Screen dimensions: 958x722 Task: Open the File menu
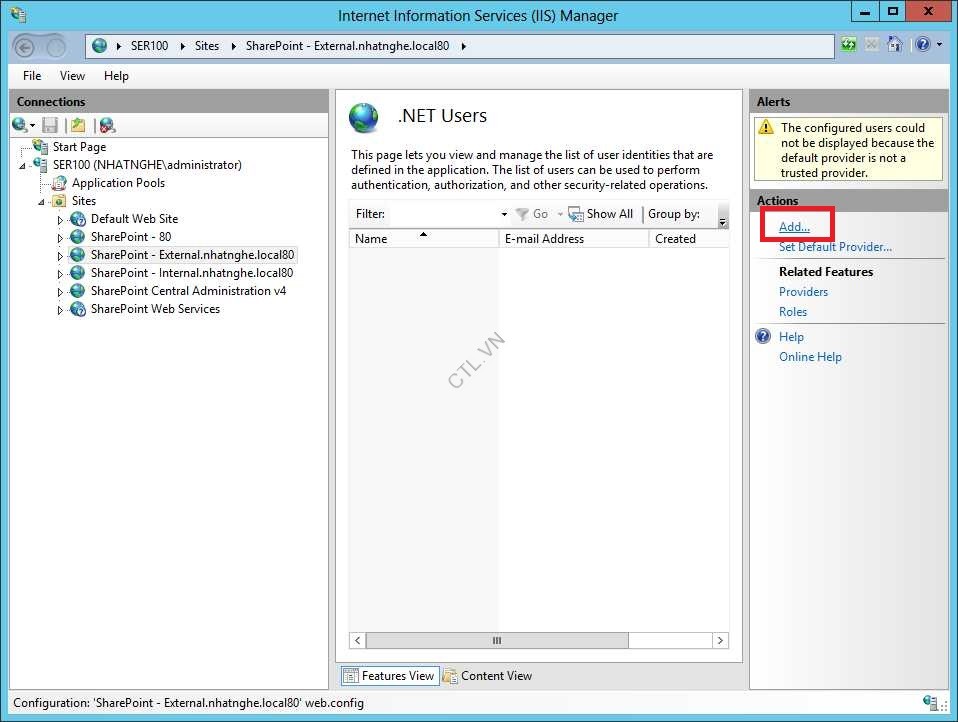click(x=31, y=75)
